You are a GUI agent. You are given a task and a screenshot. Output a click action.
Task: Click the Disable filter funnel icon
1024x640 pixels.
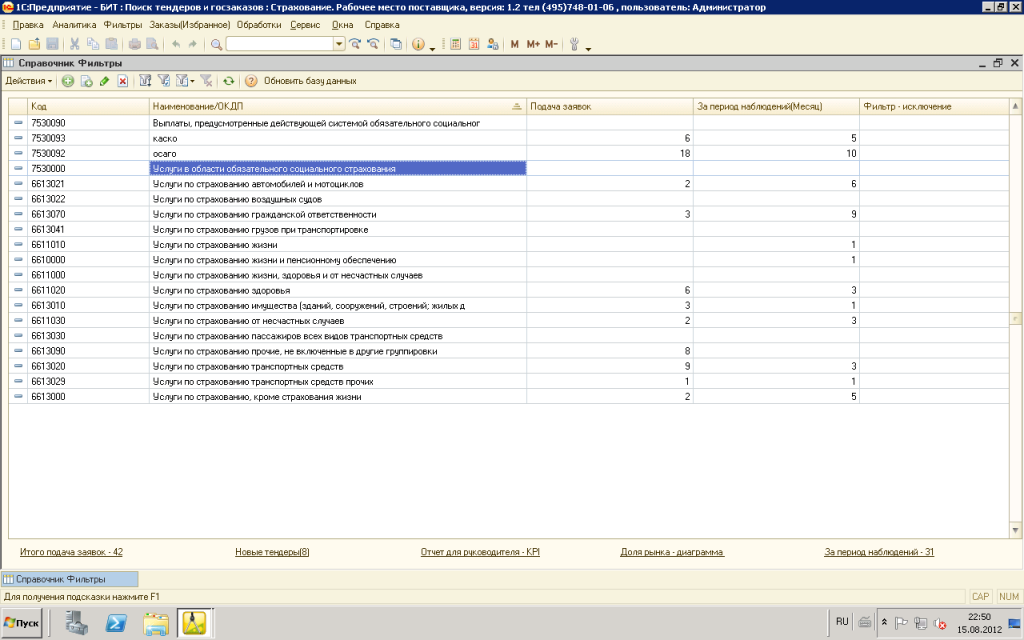206,81
